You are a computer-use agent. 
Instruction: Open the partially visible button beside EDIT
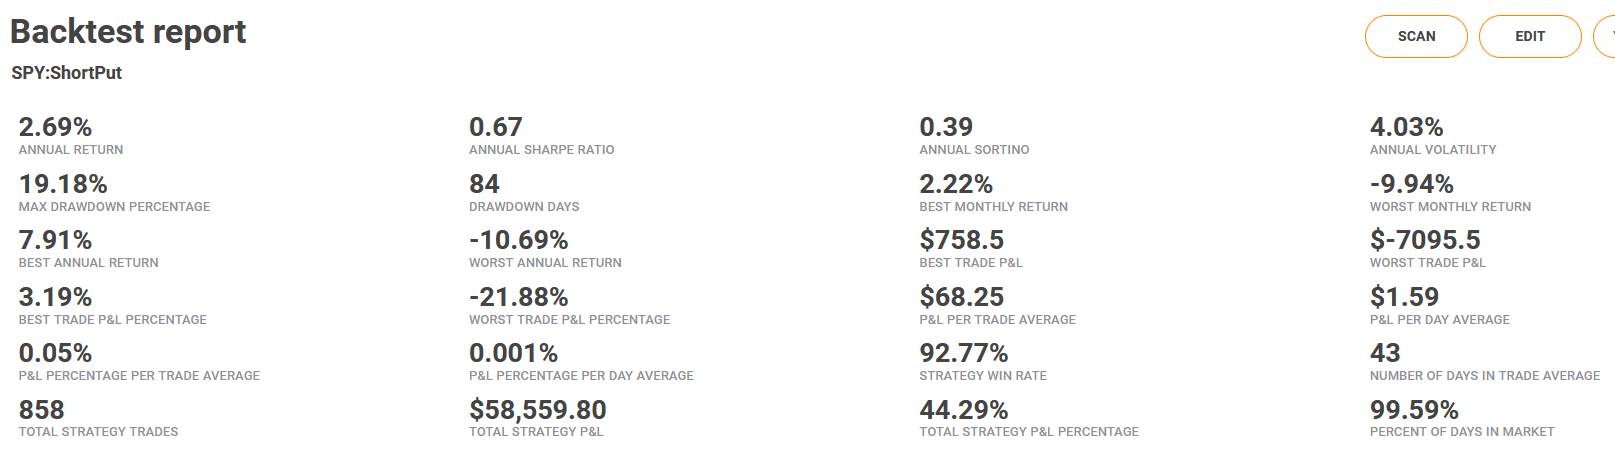(1605, 36)
